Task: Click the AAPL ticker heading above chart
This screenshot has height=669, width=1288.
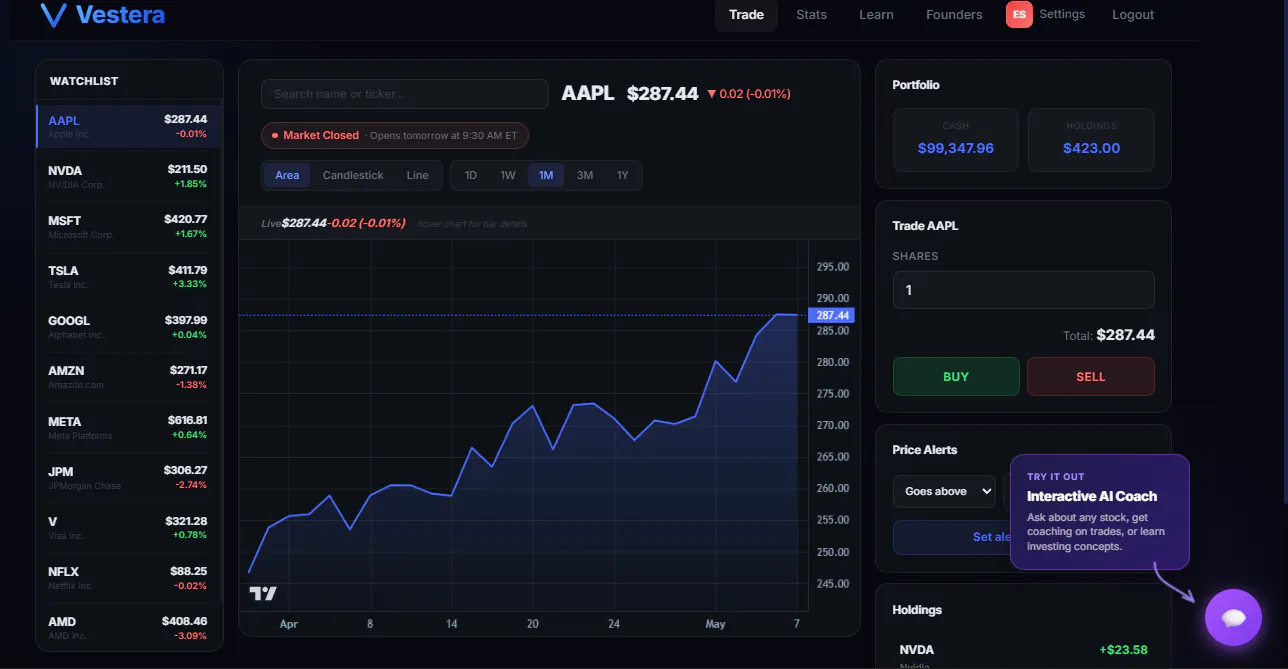Action: [588, 93]
